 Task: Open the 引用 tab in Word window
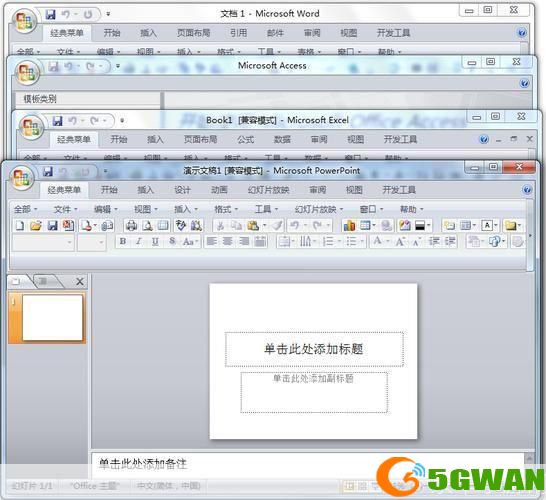[239, 33]
